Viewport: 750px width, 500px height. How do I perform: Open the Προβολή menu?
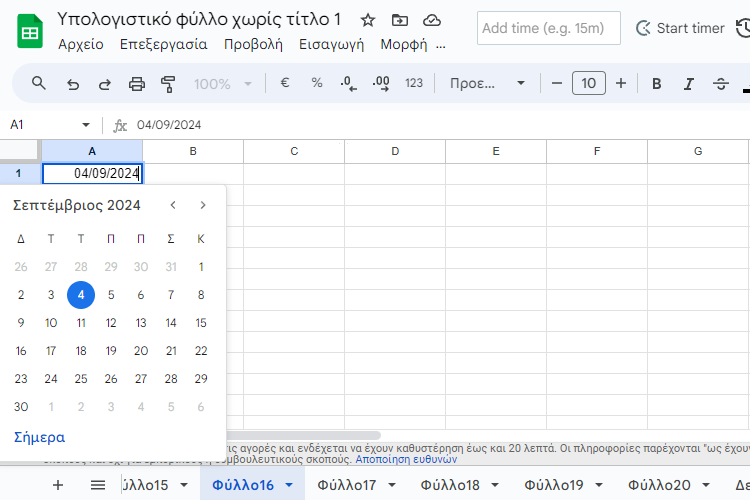253,44
